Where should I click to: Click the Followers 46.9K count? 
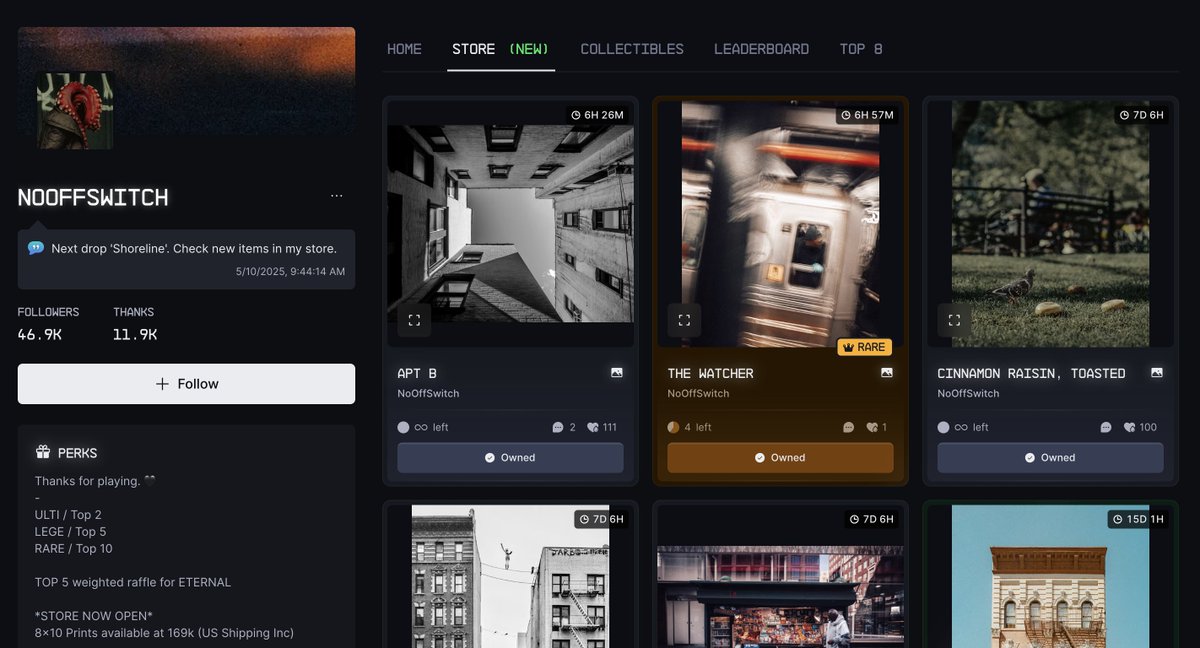pos(48,324)
